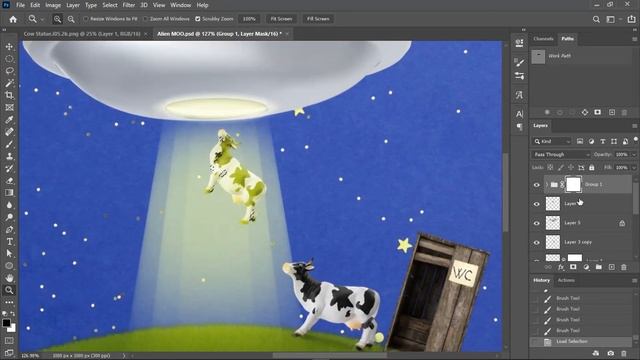Load path as selection icon

point(572,112)
